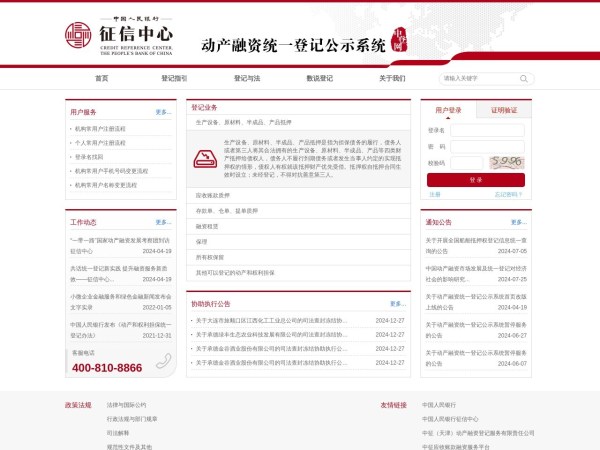Open the 登记指引 navigation menu

pos(174,78)
